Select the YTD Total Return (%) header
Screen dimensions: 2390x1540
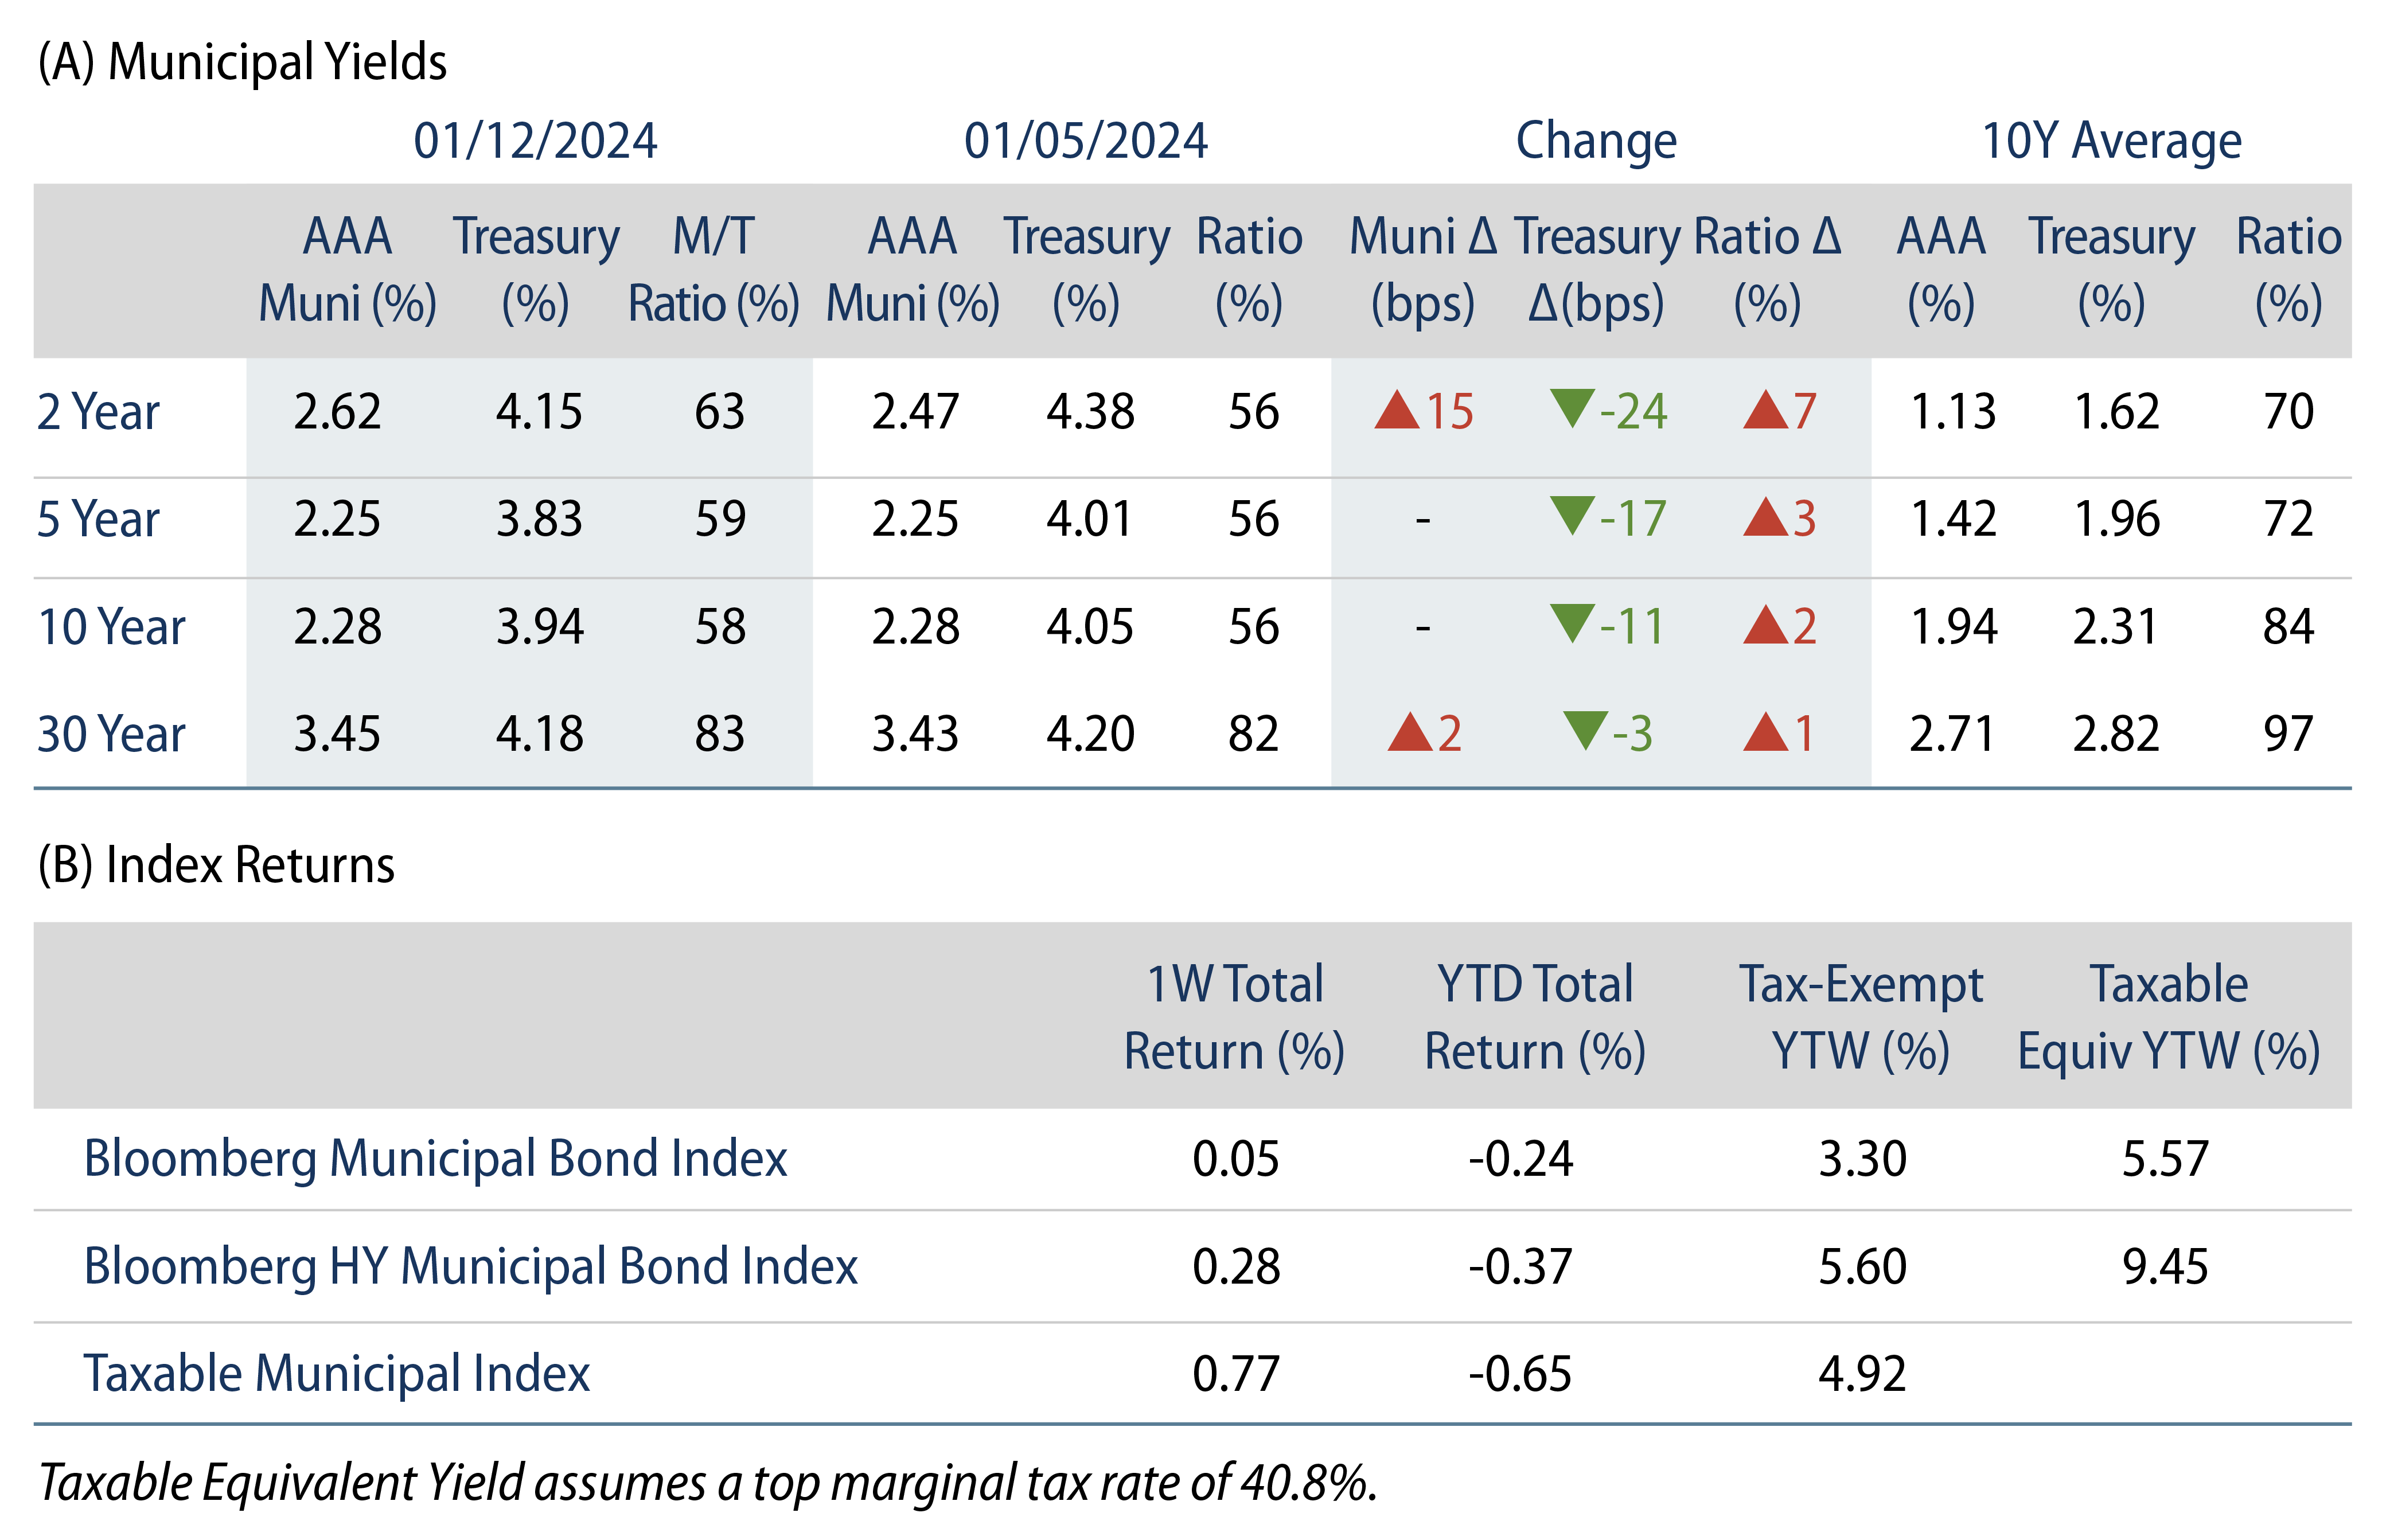pos(1534,1017)
